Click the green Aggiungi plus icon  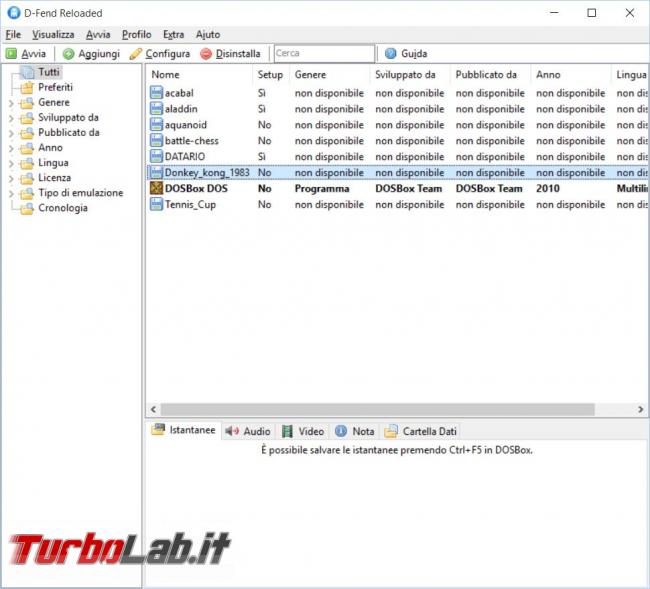pyautogui.click(x=68, y=54)
